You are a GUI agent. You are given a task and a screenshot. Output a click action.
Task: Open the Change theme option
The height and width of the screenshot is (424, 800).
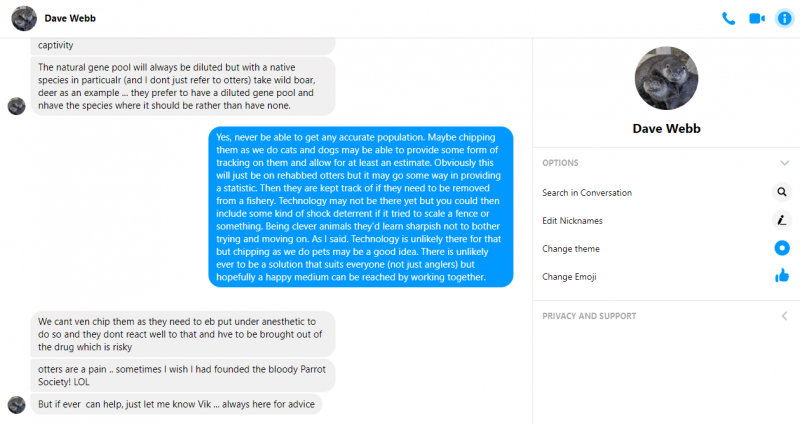click(x=571, y=248)
